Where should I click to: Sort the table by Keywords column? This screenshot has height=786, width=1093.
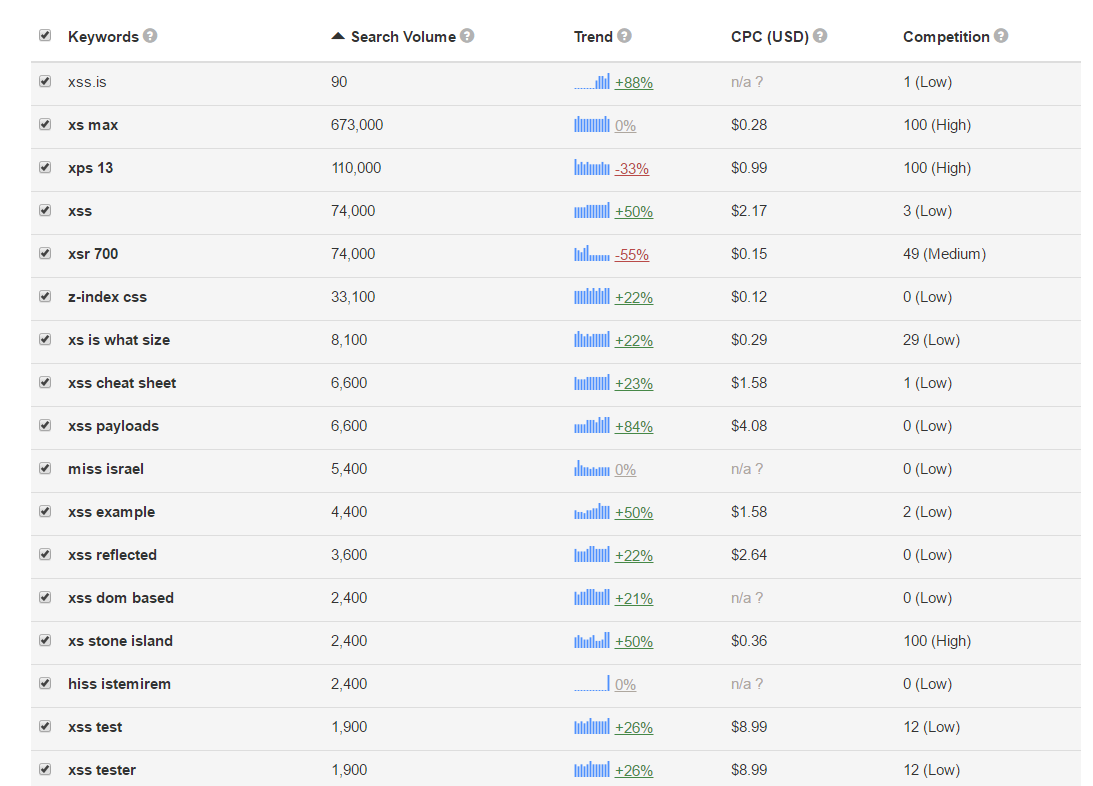click(x=103, y=37)
